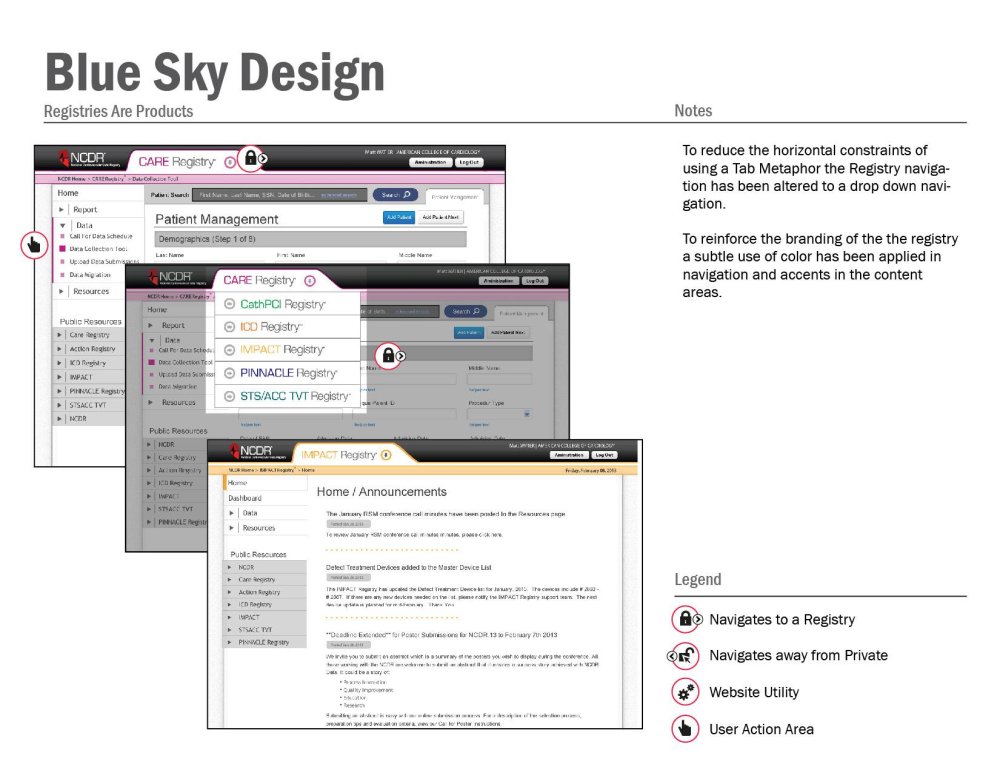The image size is (1000, 773).
Task: Select Call For Data Schedule in Patient Management window
Action: pyautogui.click(x=100, y=236)
